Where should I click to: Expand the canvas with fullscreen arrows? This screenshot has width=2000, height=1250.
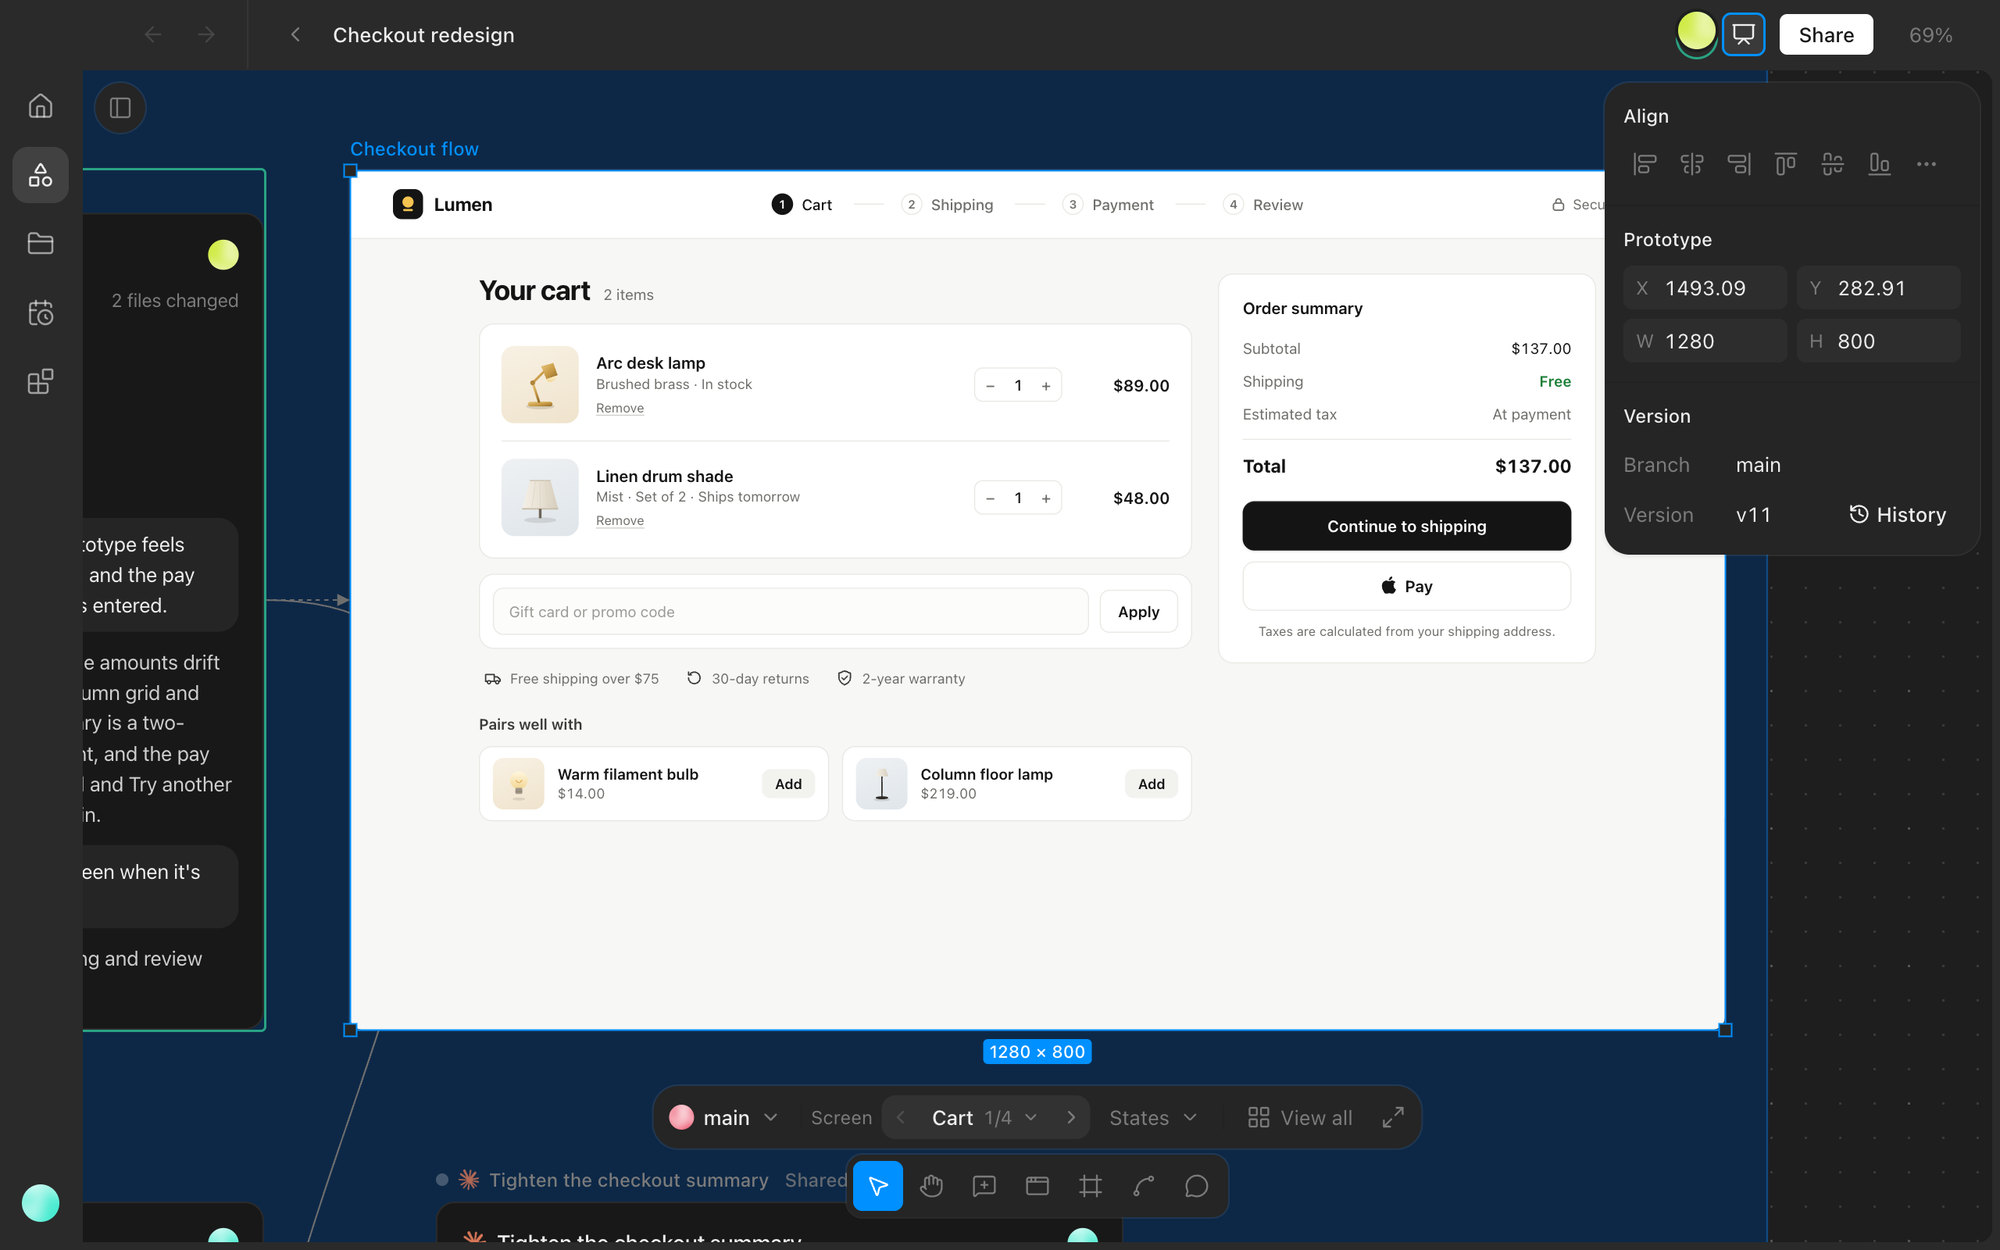(x=1393, y=1118)
